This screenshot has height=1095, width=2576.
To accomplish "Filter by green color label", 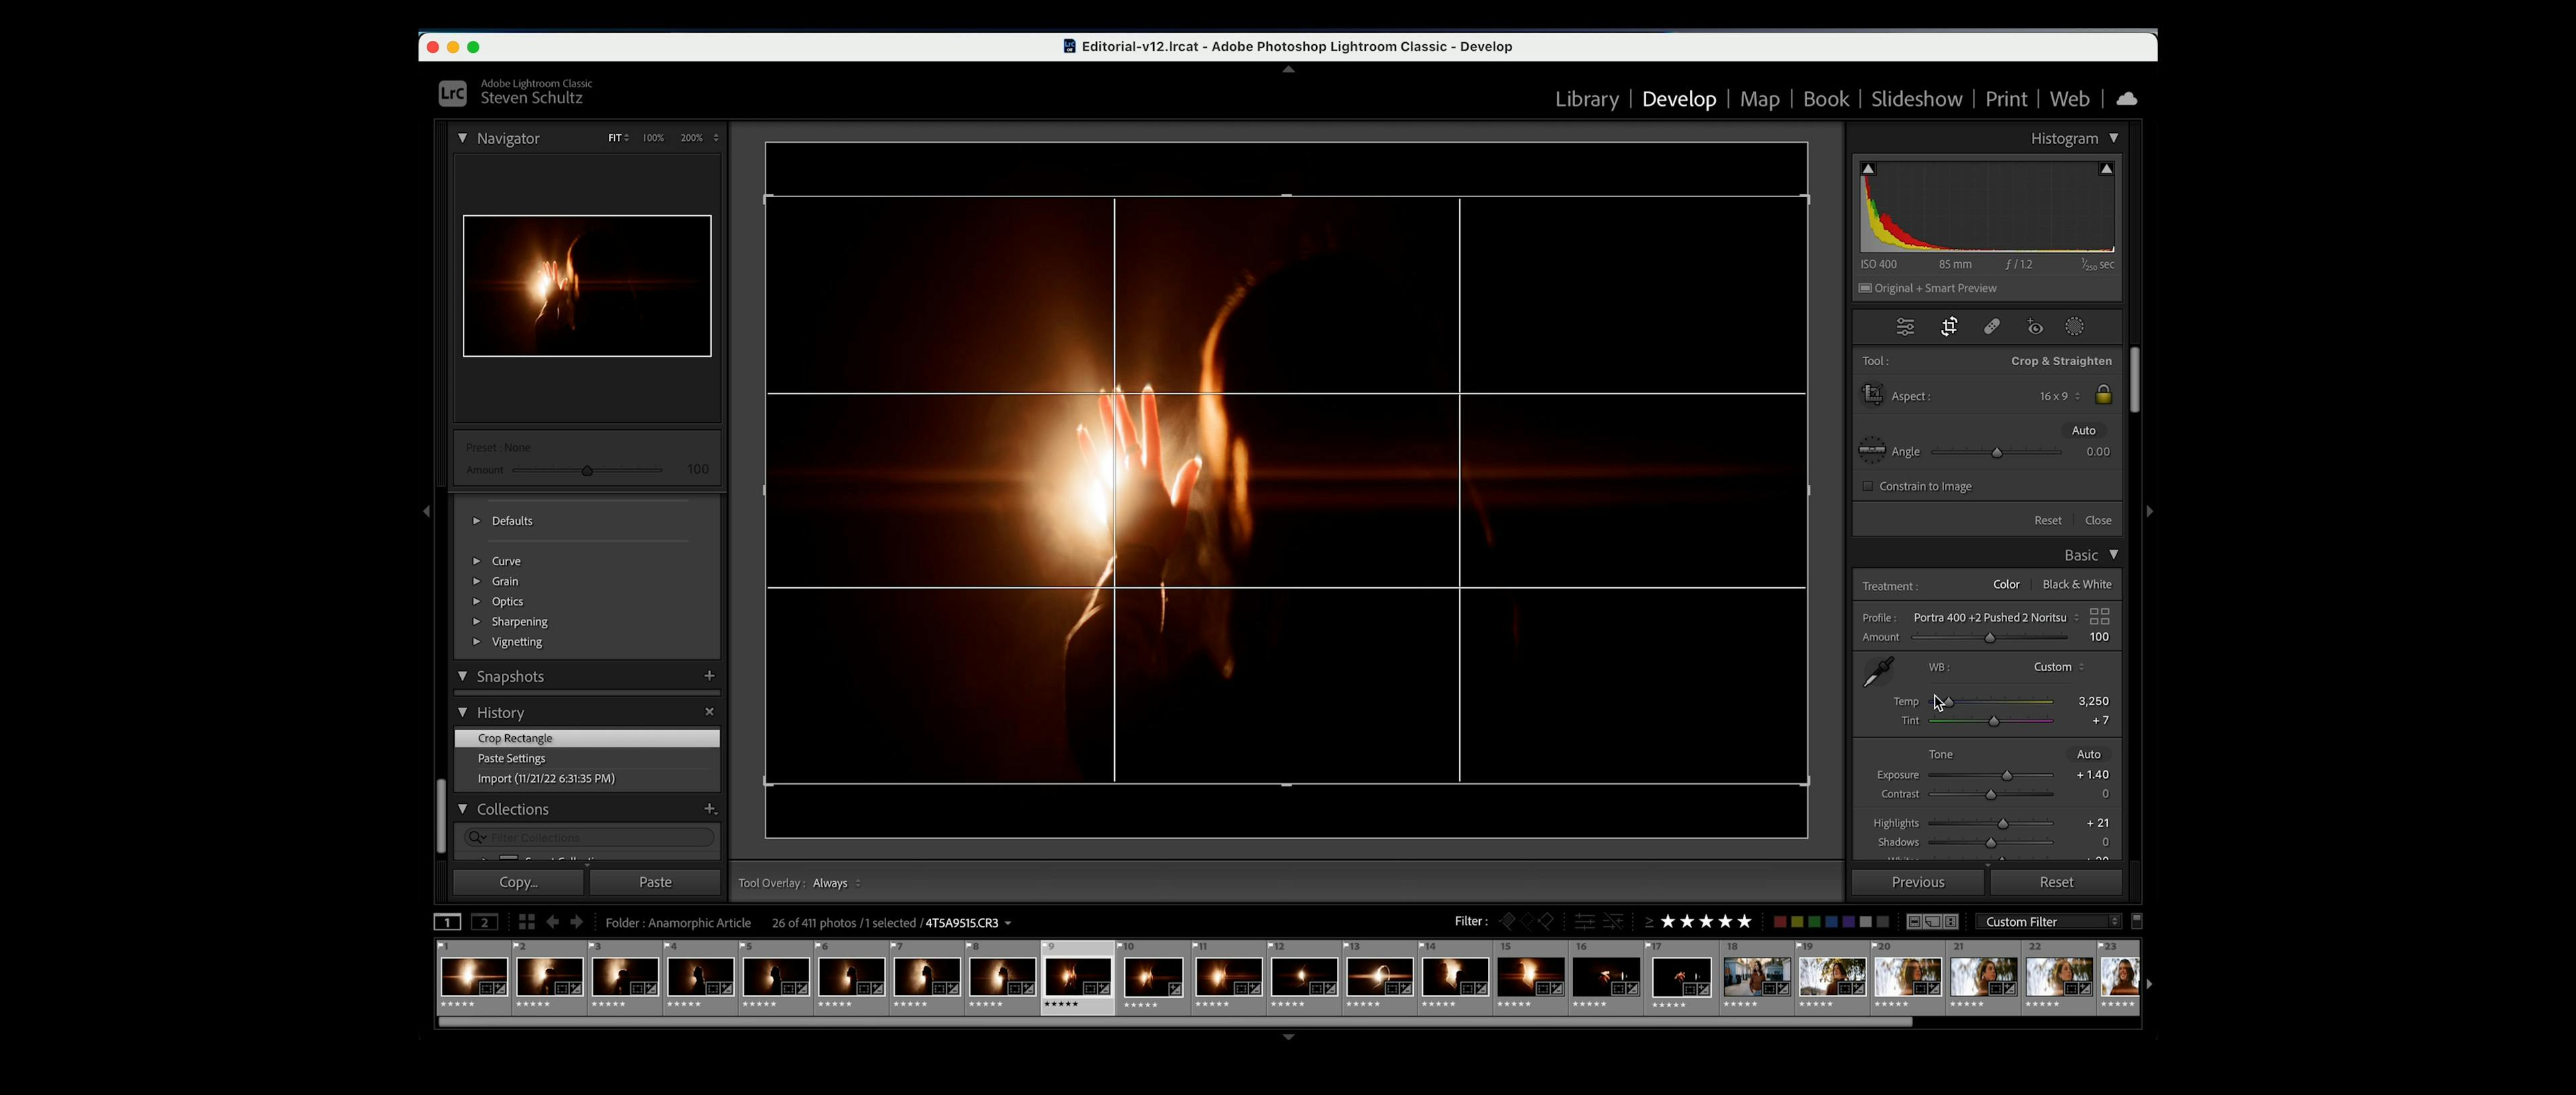I will [x=1814, y=922].
